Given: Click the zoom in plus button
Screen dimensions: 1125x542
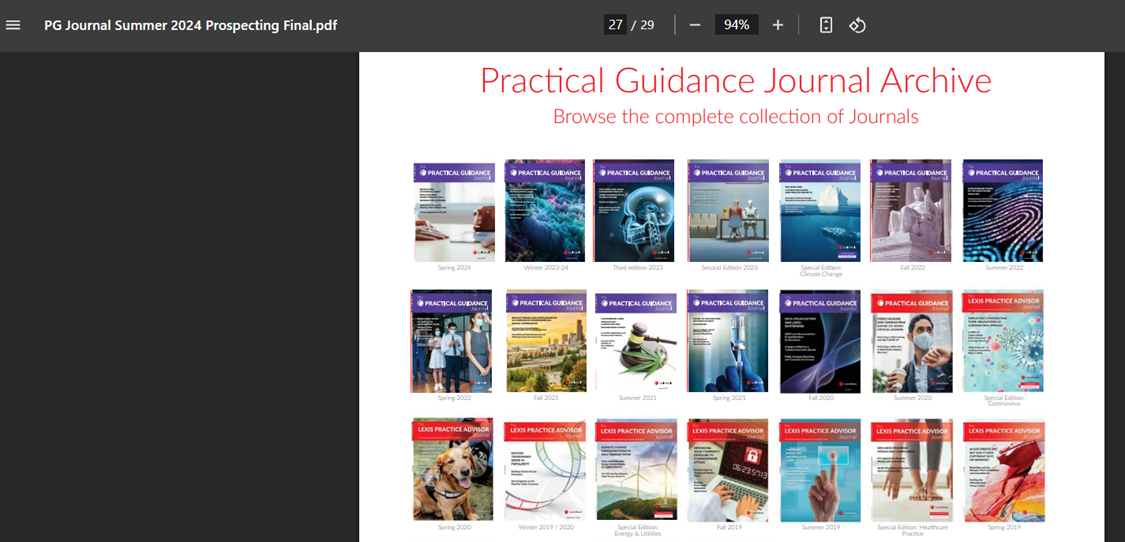Looking at the screenshot, I should point(778,25).
